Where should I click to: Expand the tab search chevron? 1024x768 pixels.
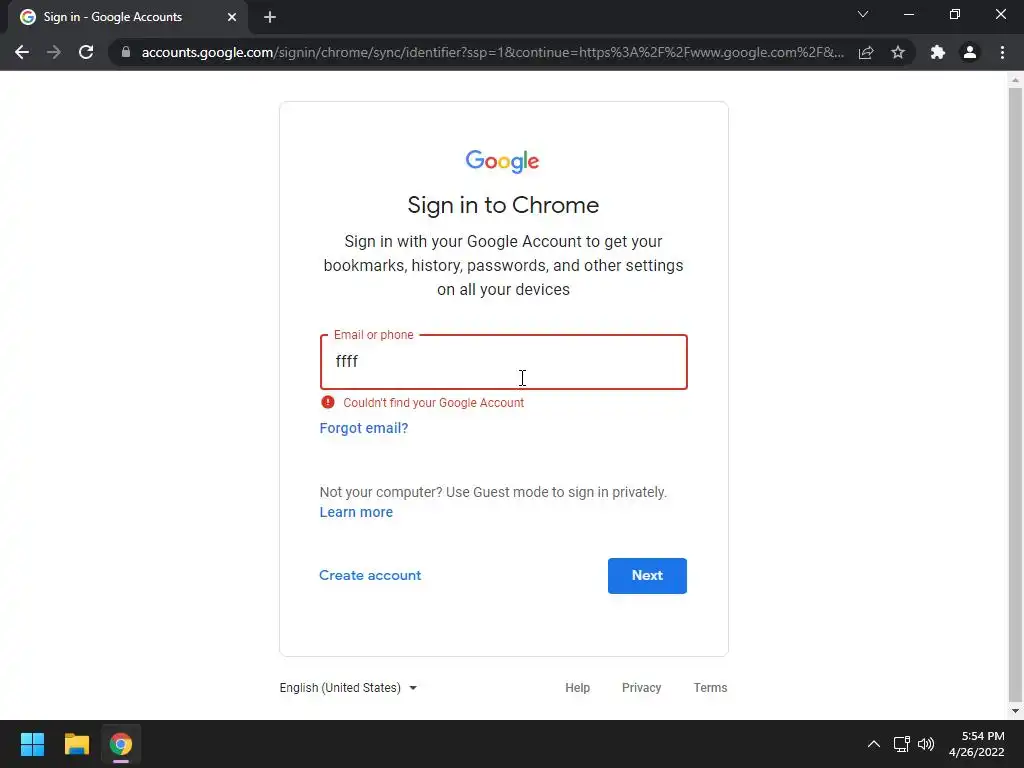(x=863, y=14)
